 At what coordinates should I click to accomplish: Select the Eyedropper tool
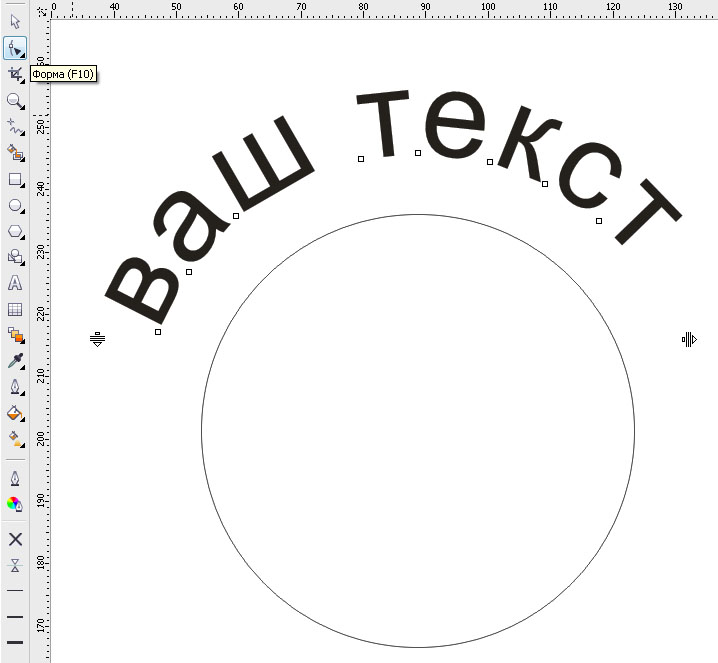15,361
